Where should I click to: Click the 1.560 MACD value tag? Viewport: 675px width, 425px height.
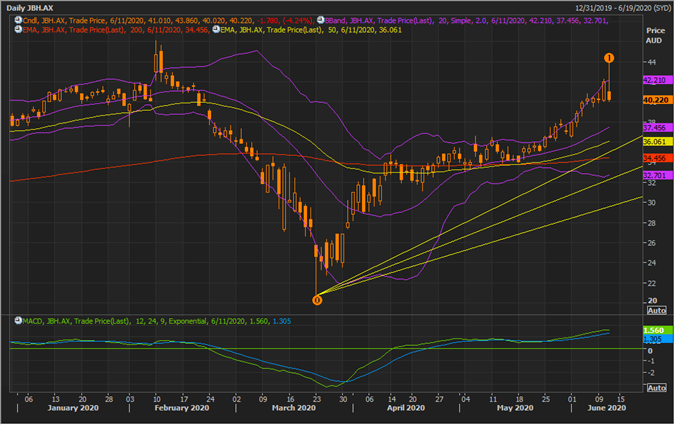point(657,330)
